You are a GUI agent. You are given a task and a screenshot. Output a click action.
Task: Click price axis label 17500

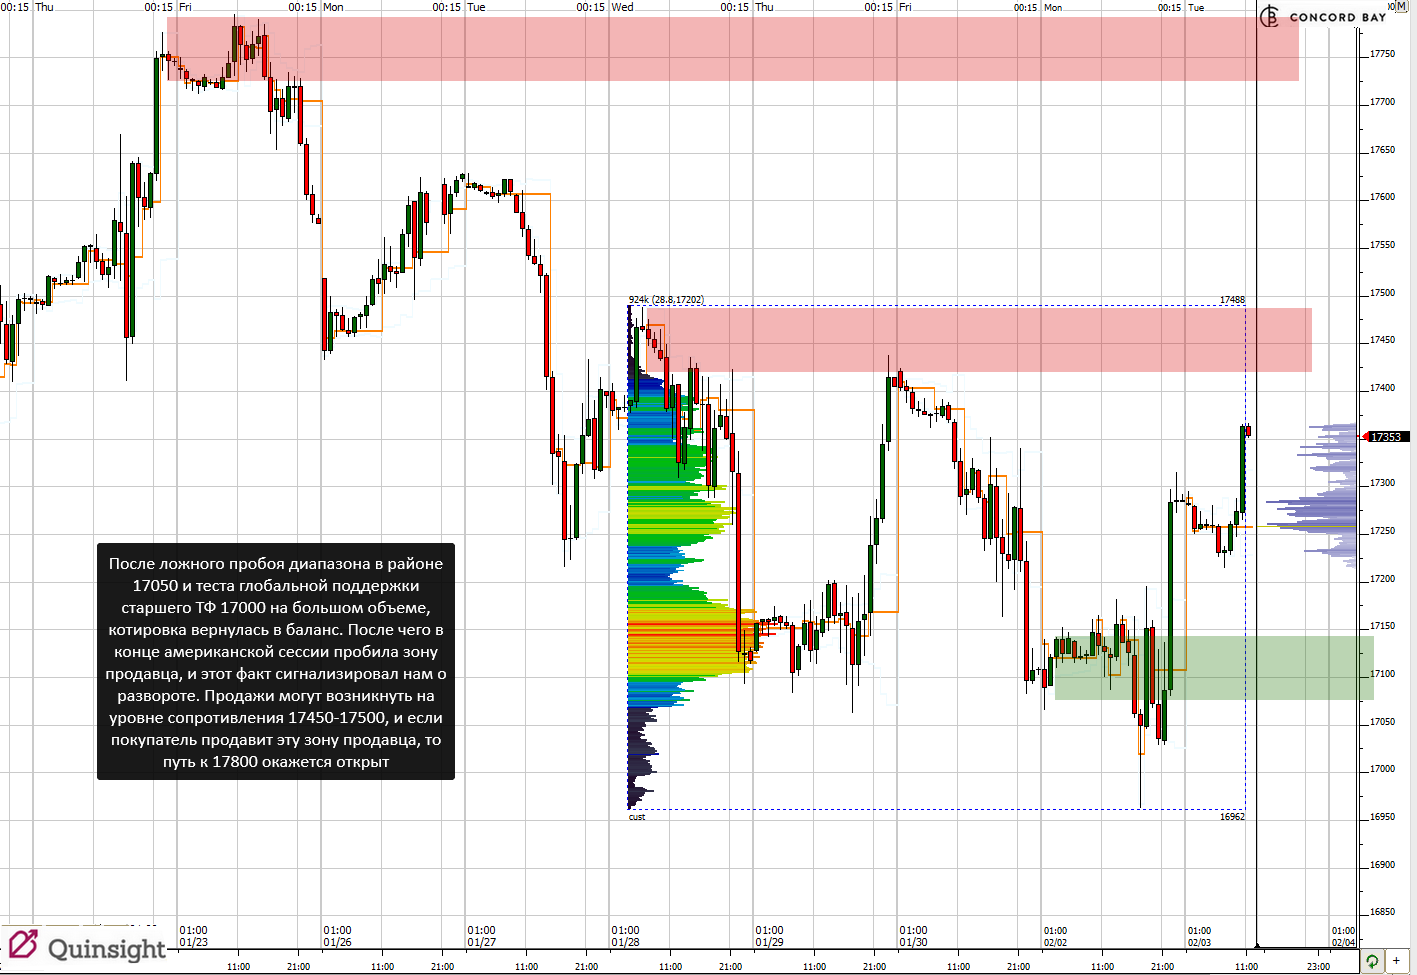pyautogui.click(x=1383, y=293)
